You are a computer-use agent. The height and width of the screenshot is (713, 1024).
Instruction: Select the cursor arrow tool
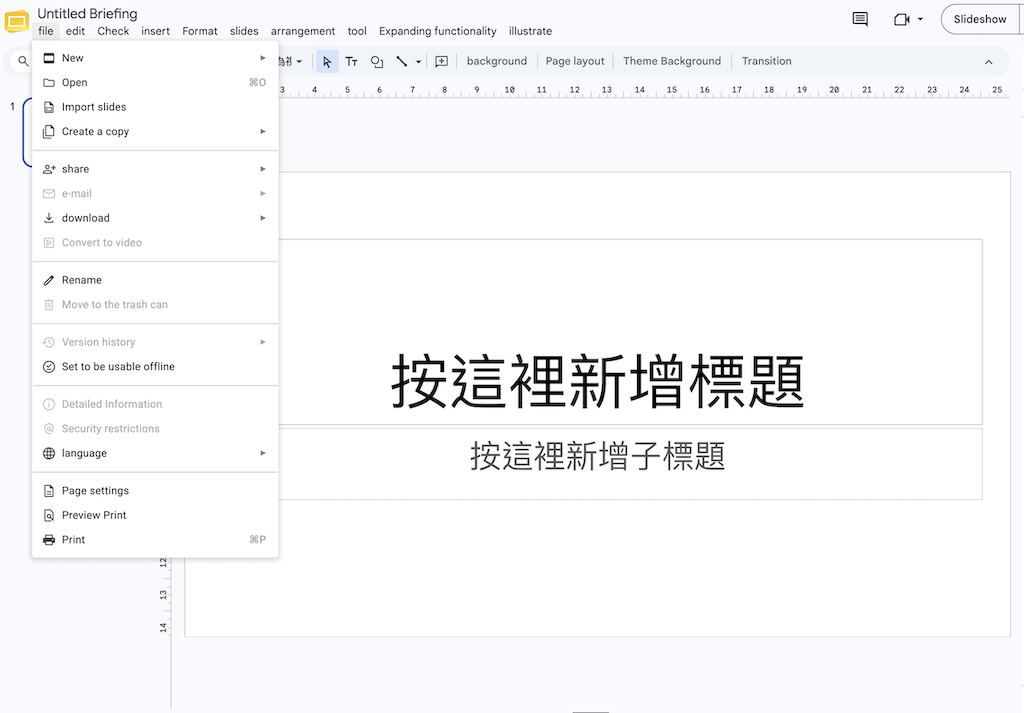327,62
